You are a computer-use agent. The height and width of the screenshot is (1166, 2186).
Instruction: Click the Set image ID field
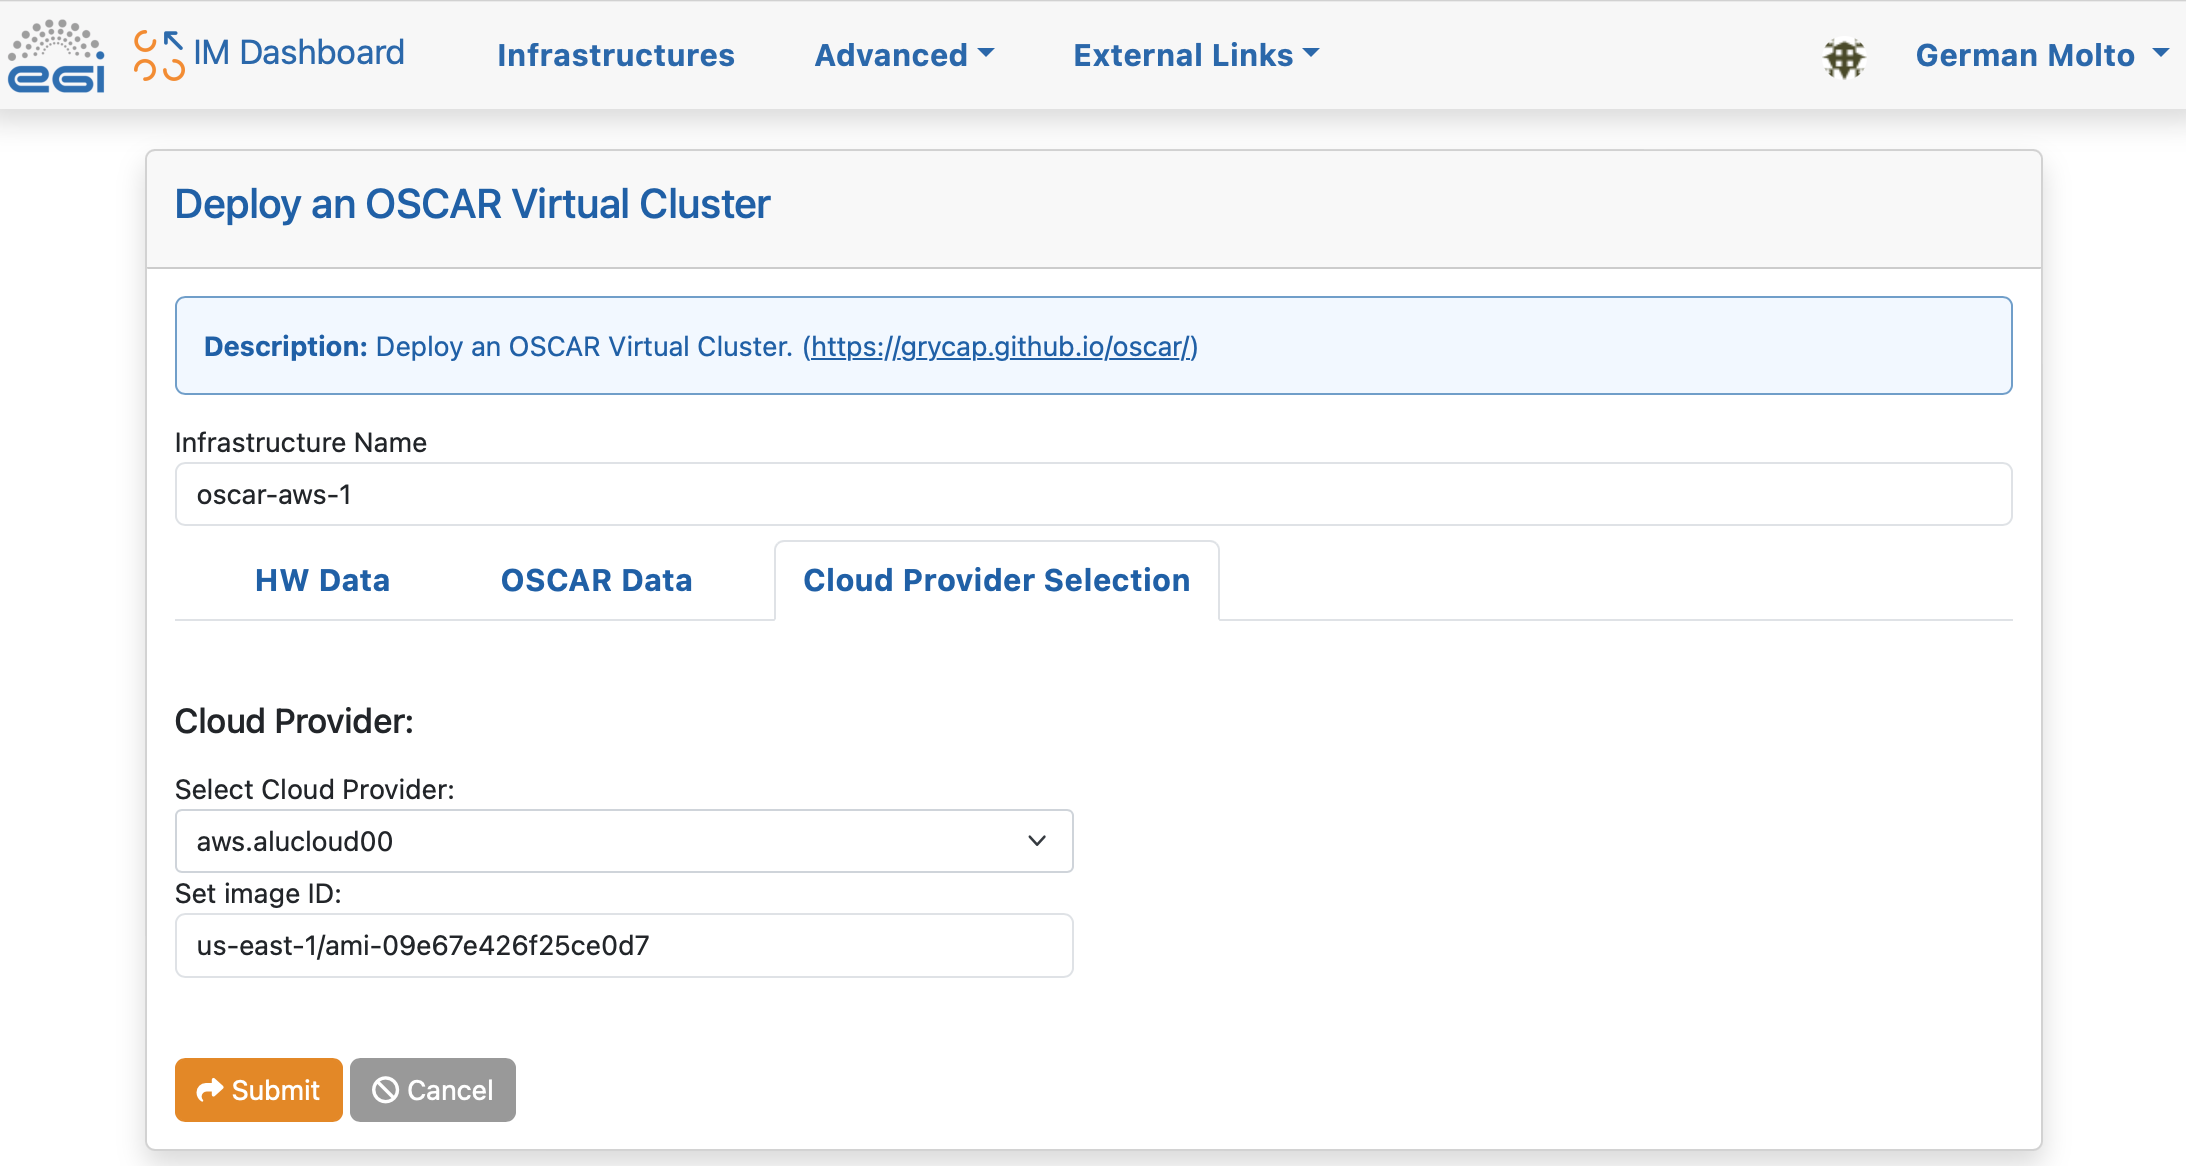[623, 945]
